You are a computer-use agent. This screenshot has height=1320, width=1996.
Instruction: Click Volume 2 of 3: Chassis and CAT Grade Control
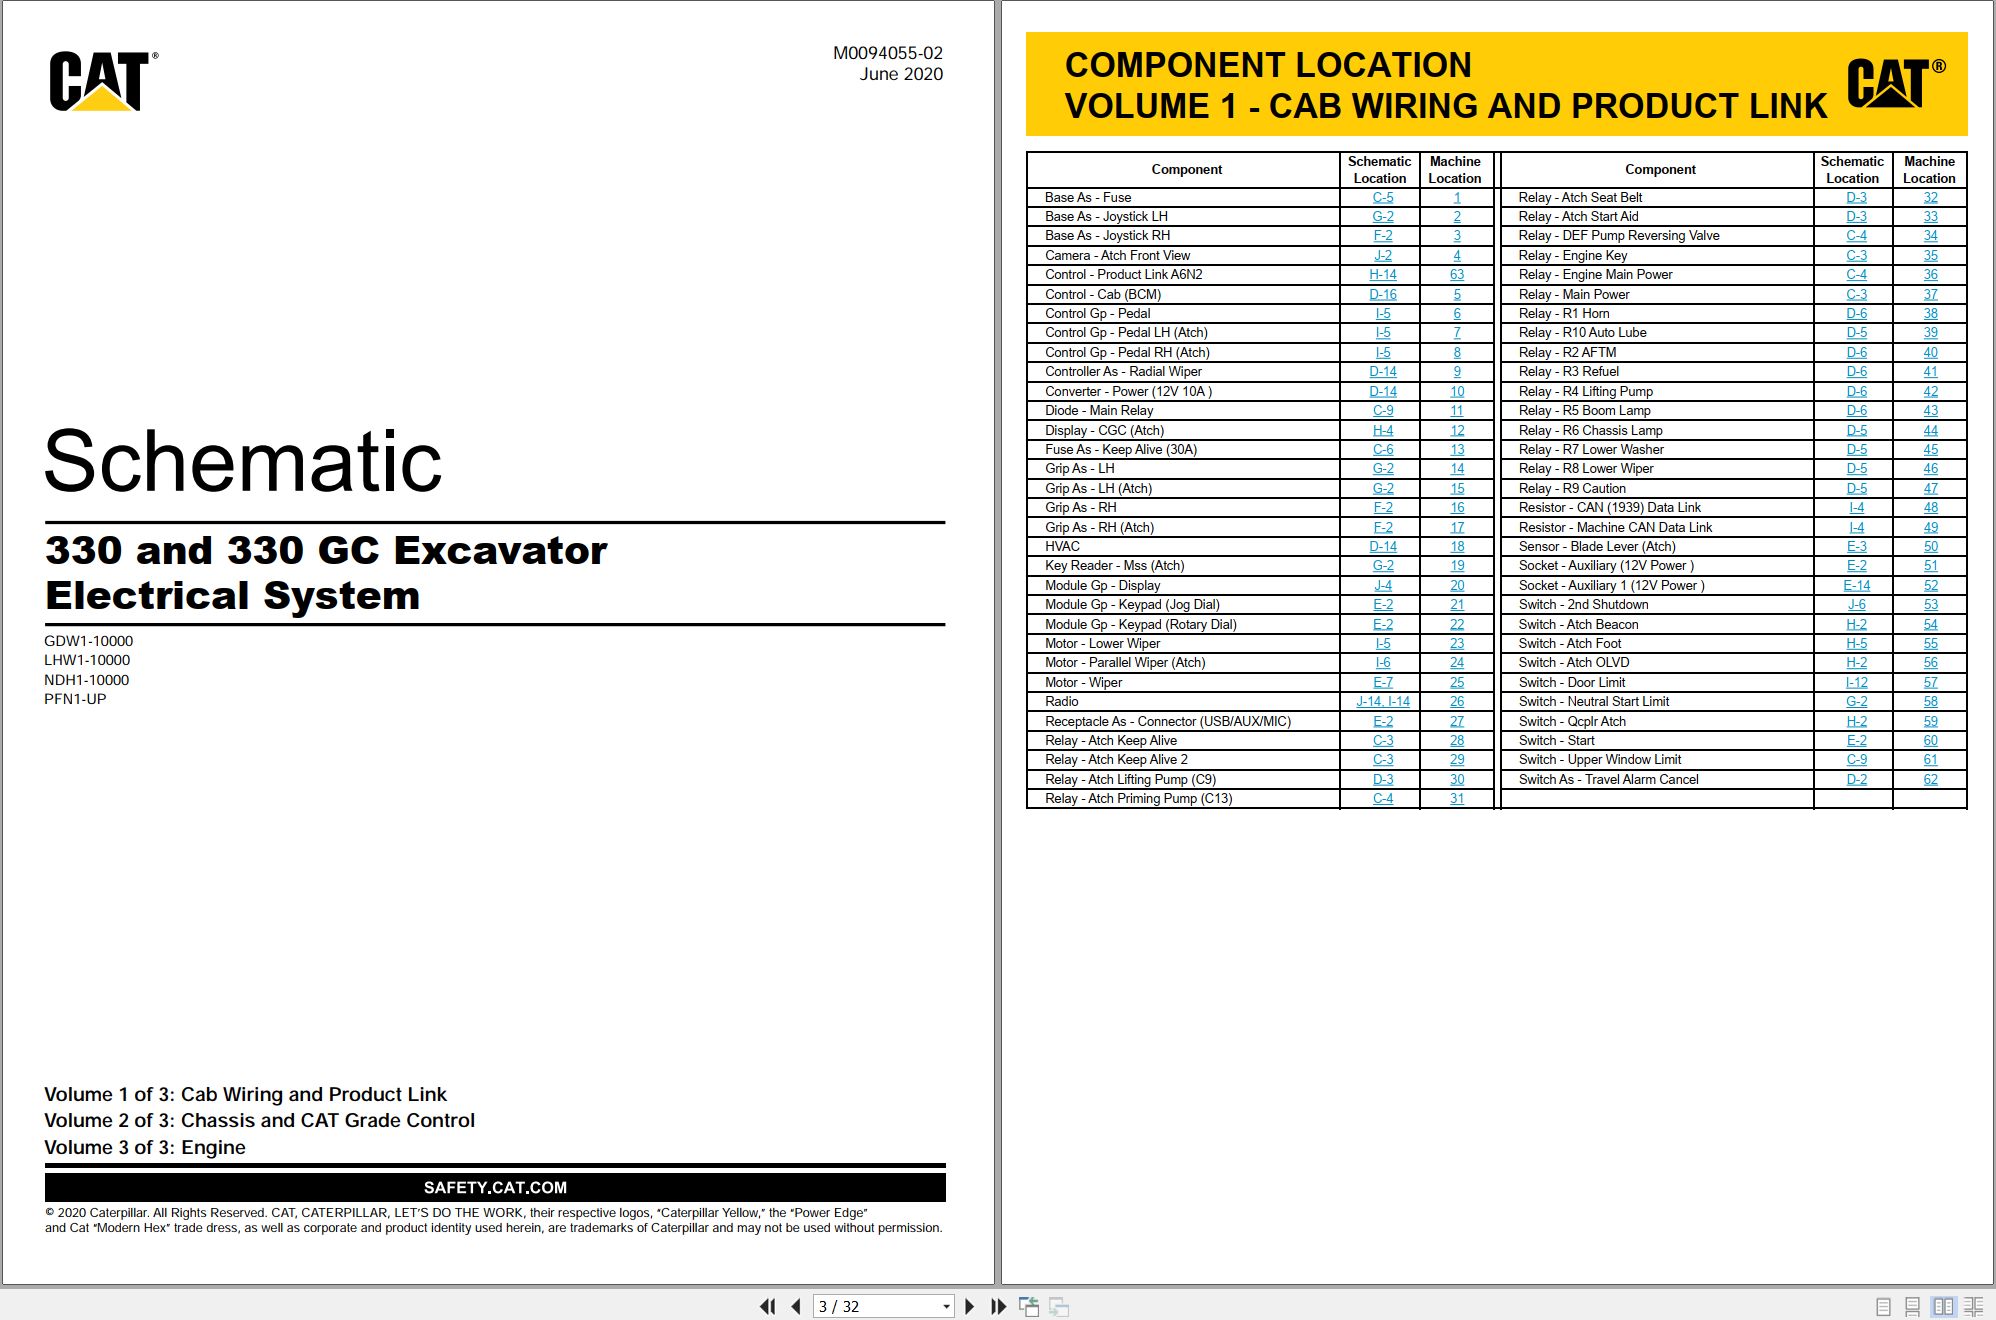pyautogui.click(x=259, y=1120)
